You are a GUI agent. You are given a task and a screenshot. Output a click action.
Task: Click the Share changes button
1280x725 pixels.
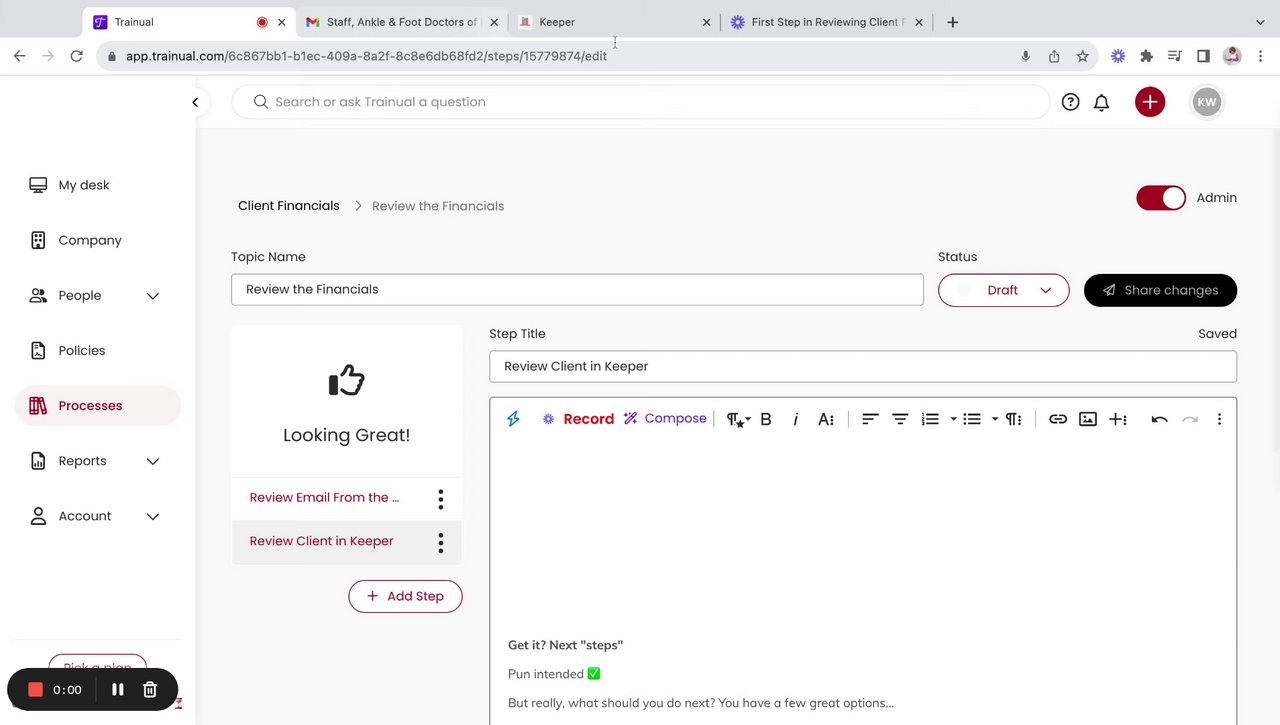click(x=1160, y=290)
